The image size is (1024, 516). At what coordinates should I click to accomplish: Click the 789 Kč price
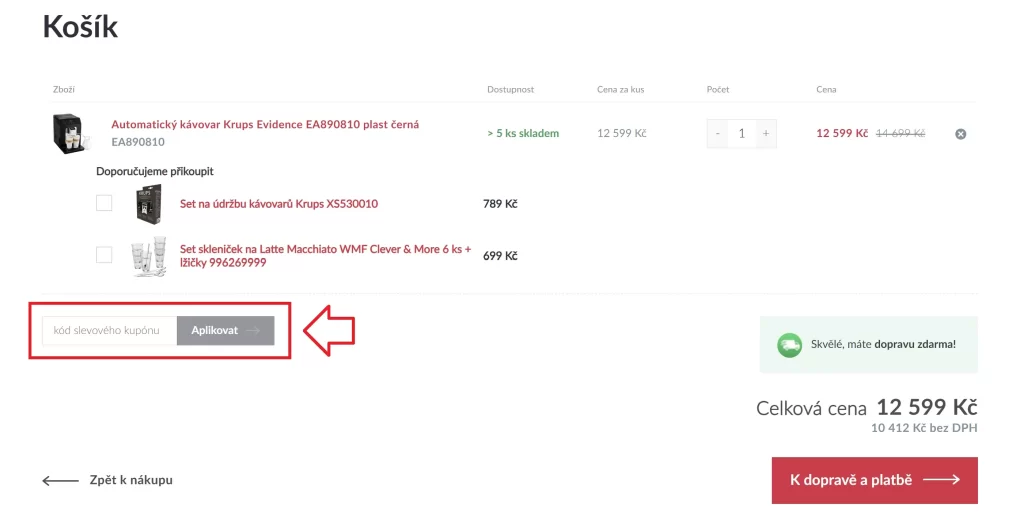(x=500, y=204)
